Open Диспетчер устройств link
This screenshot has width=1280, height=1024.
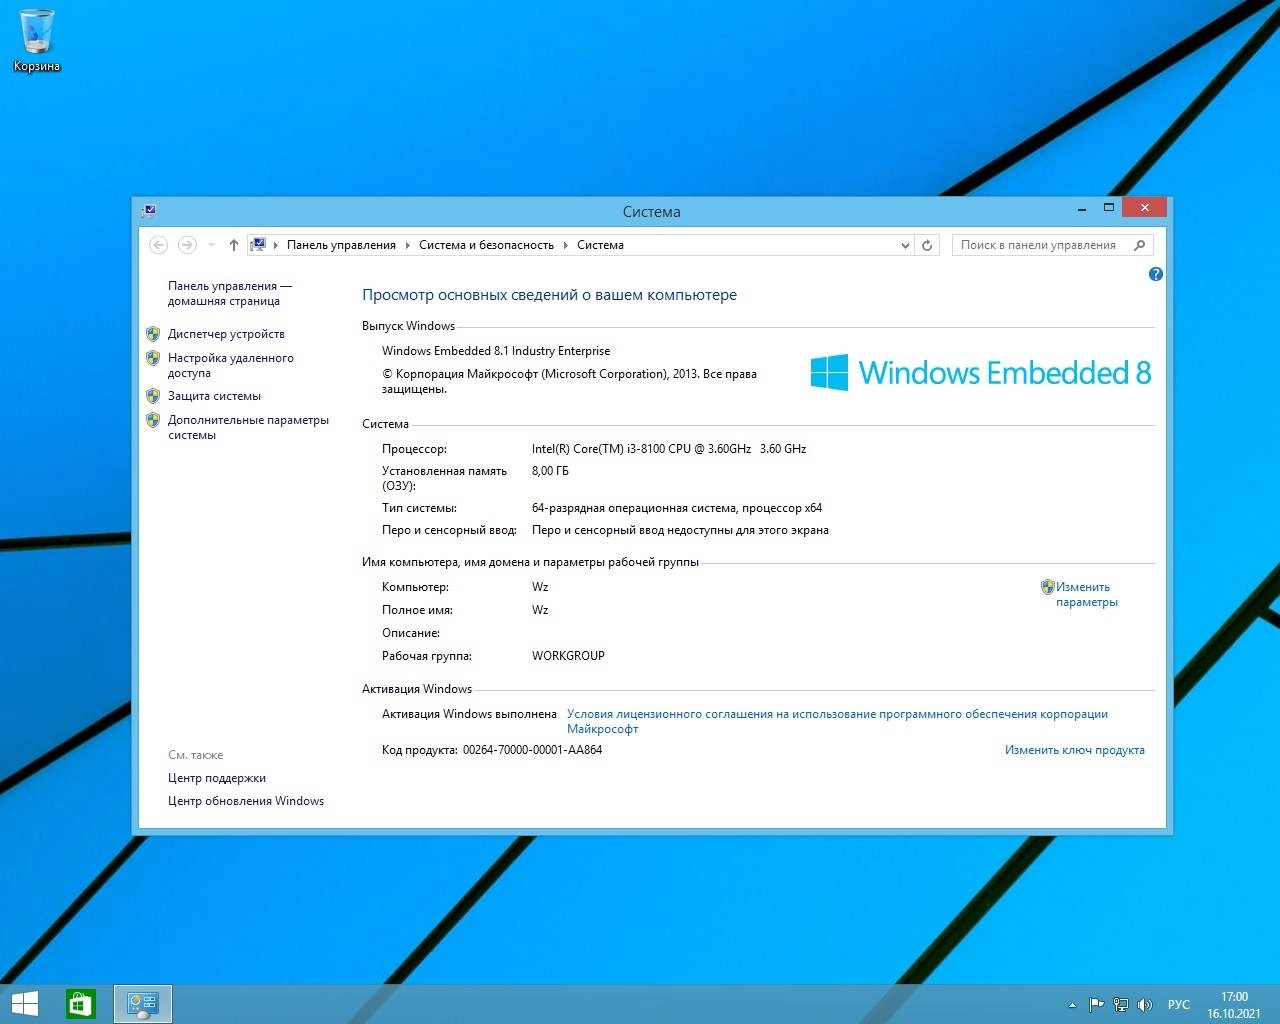(226, 334)
